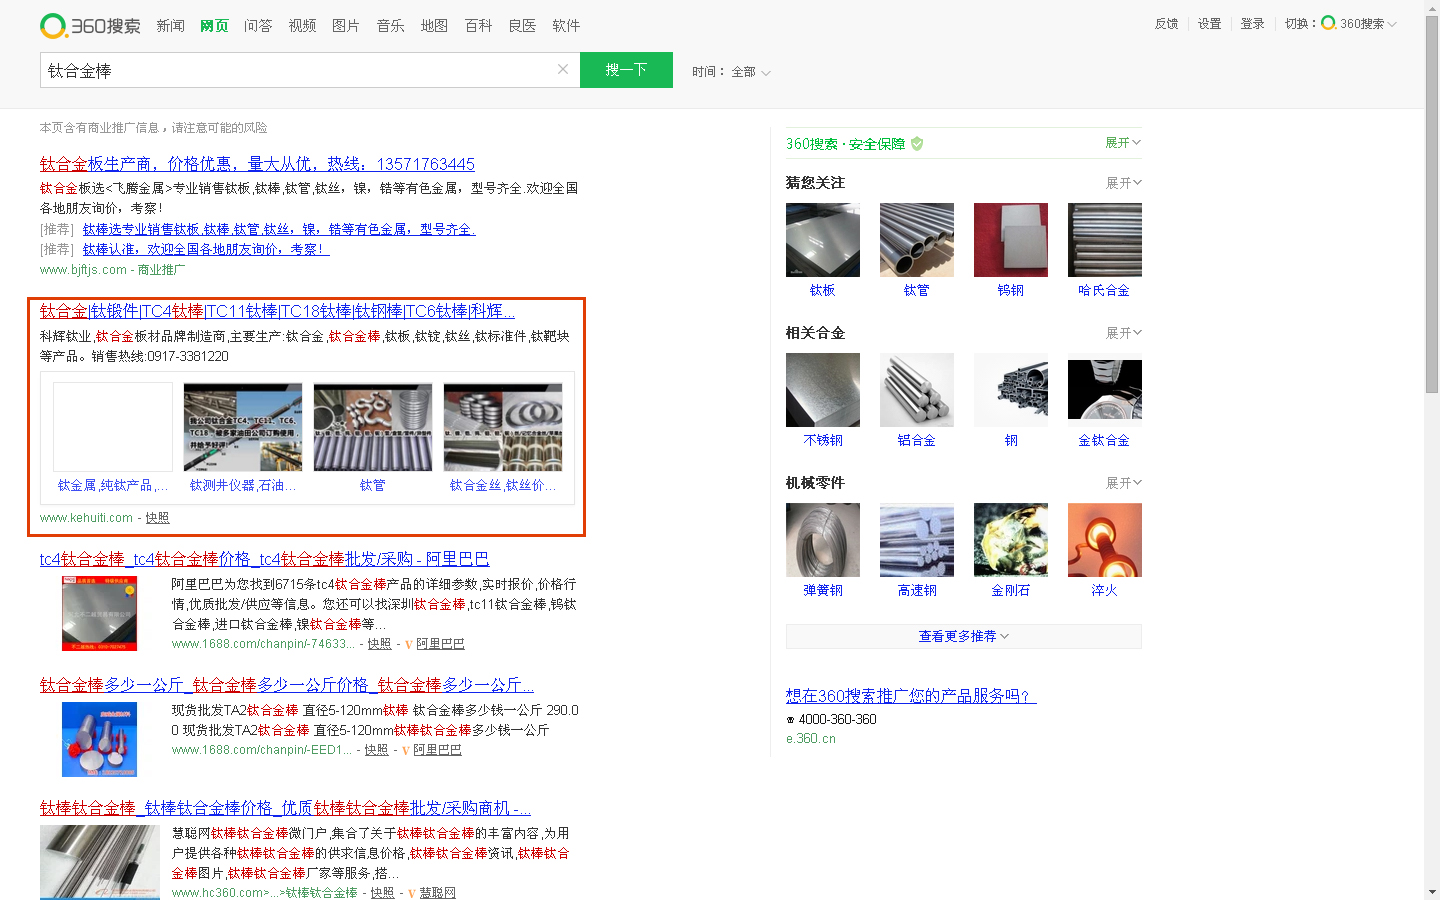The width and height of the screenshot is (1440, 900).
Task: Click the tc4钛合金棒 result thumbnail
Action: (x=99, y=613)
